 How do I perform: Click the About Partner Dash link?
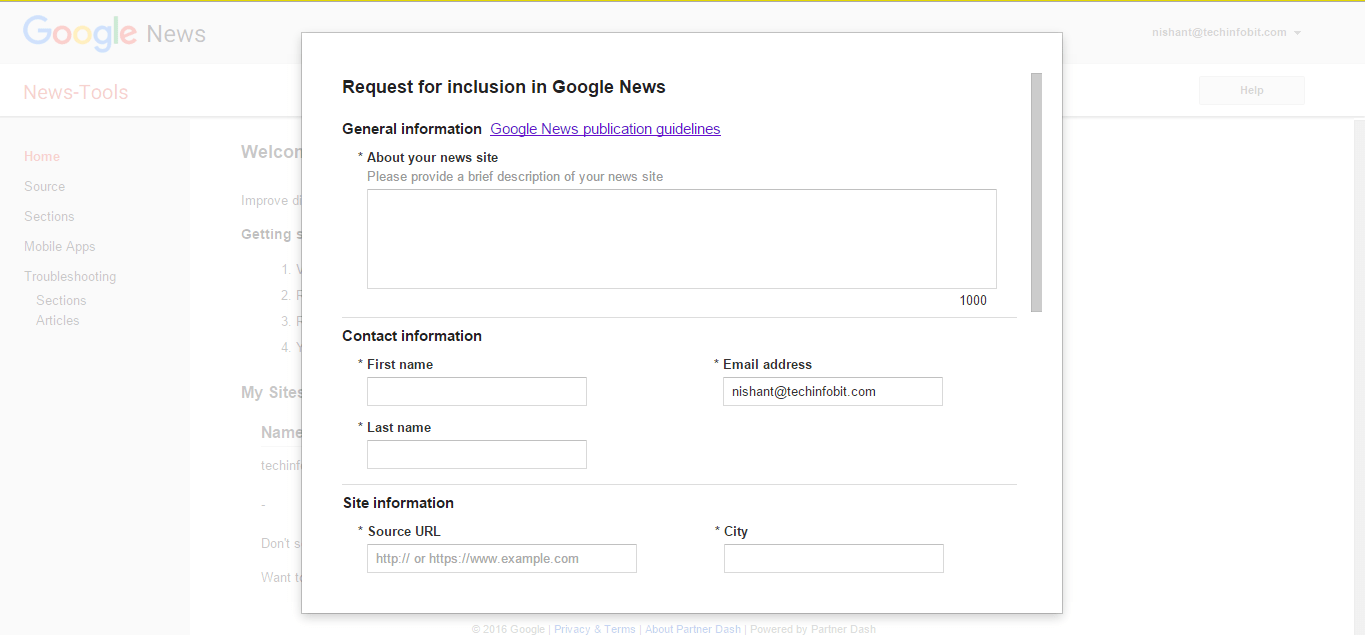point(692,628)
